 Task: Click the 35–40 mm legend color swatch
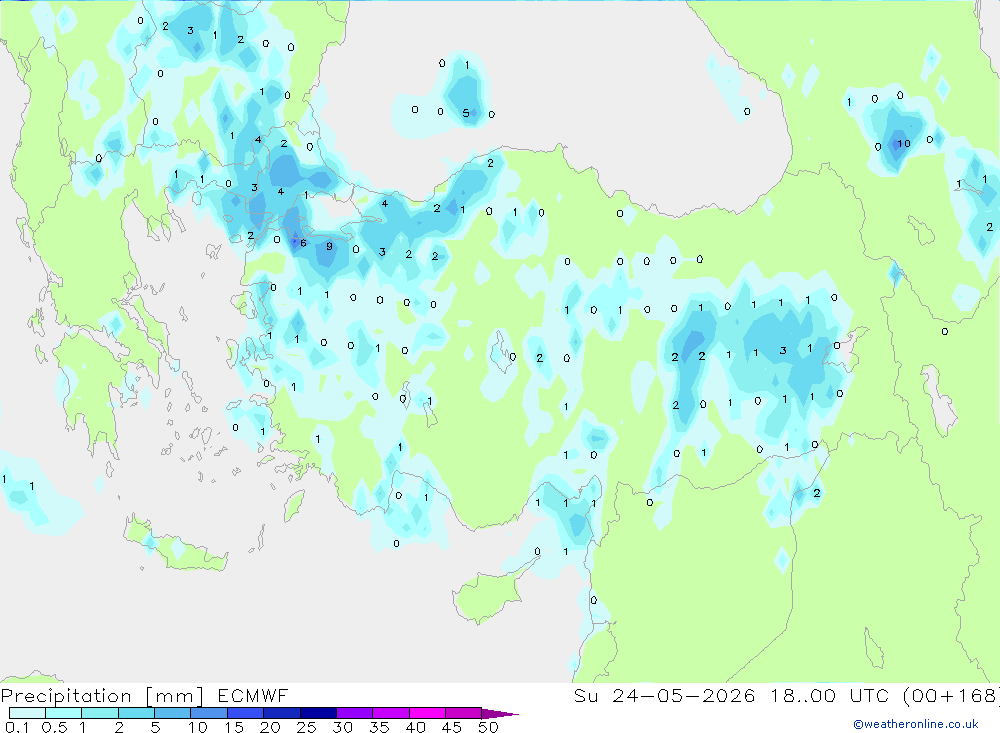tap(390, 713)
